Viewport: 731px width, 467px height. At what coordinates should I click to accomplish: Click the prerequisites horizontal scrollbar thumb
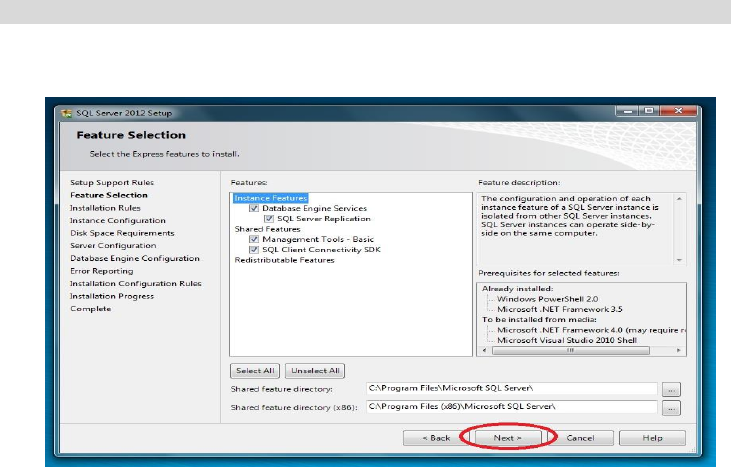(x=571, y=350)
